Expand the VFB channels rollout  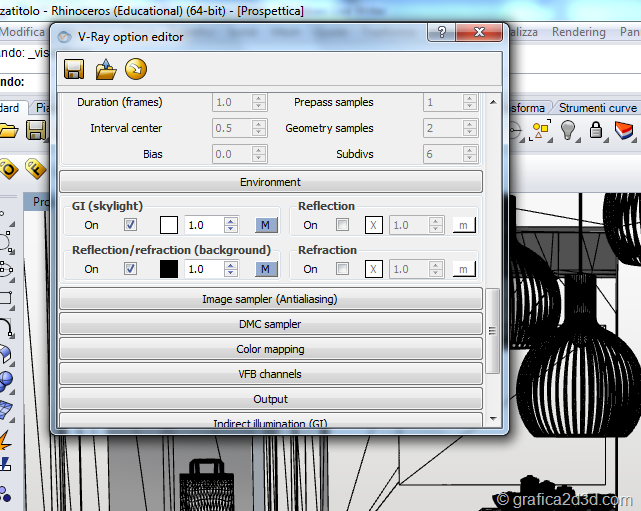271,374
